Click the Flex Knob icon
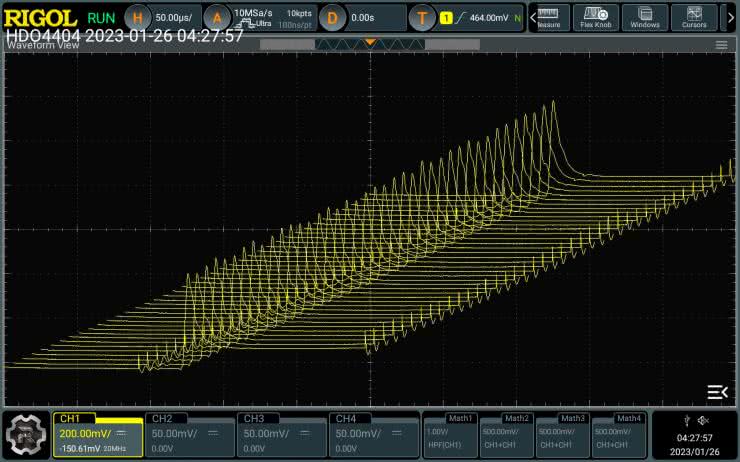The height and width of the screenshot is (462, 740). 596,18
